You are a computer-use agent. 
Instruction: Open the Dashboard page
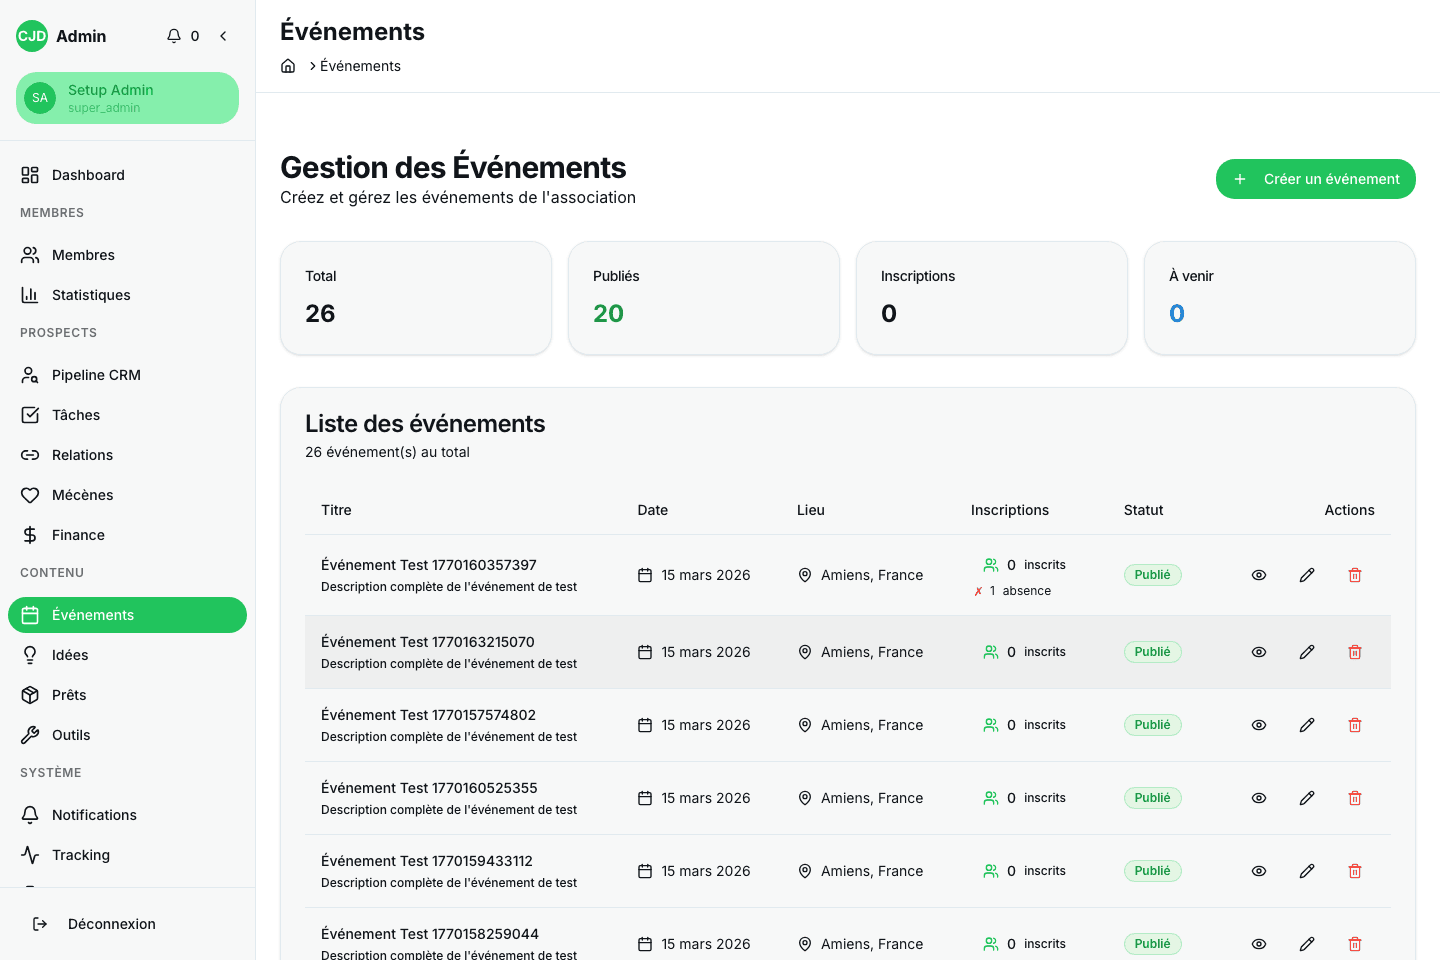[127, 175]
